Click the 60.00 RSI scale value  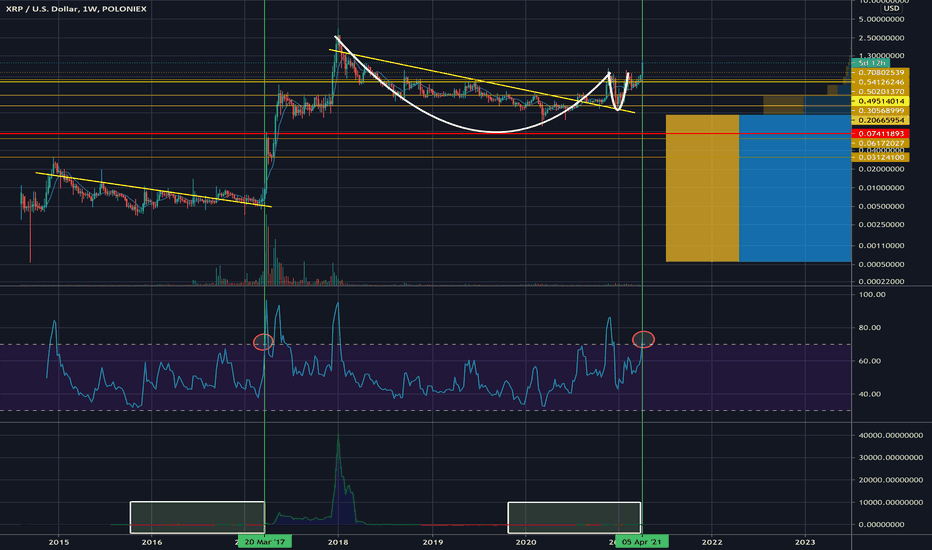(870, 361)
